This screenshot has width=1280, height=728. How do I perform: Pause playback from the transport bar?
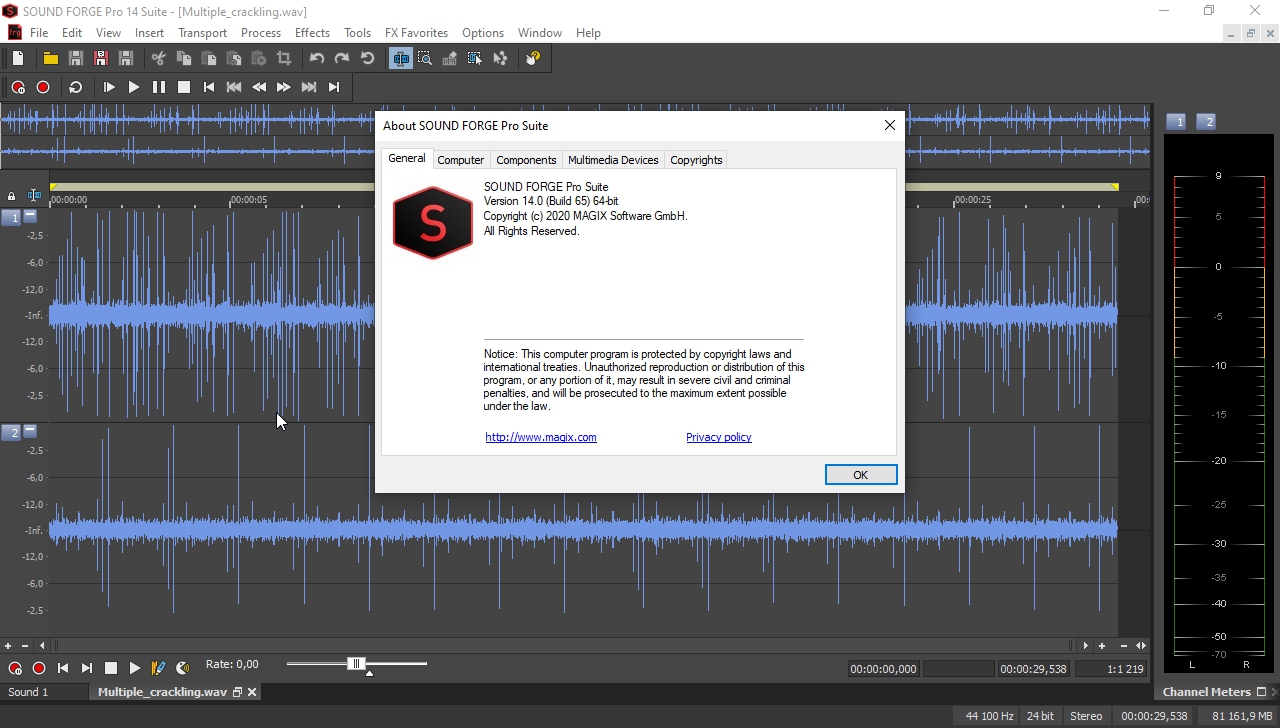click(159, 87)
